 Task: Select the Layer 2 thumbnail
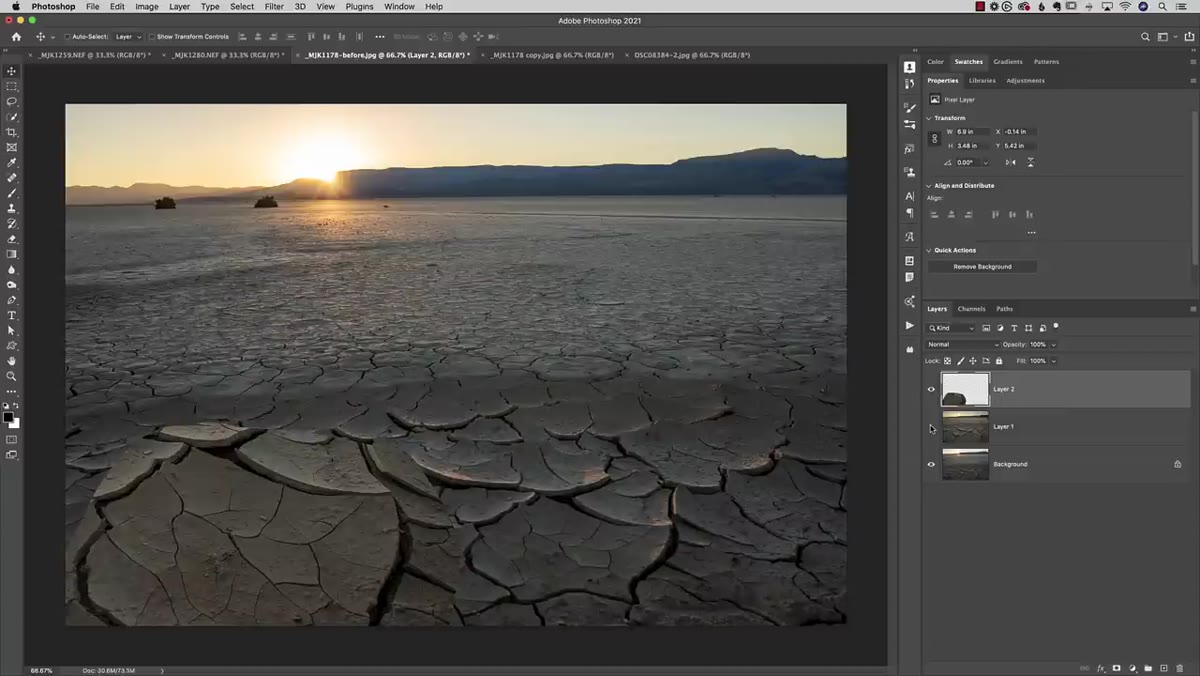click(965, 389)
